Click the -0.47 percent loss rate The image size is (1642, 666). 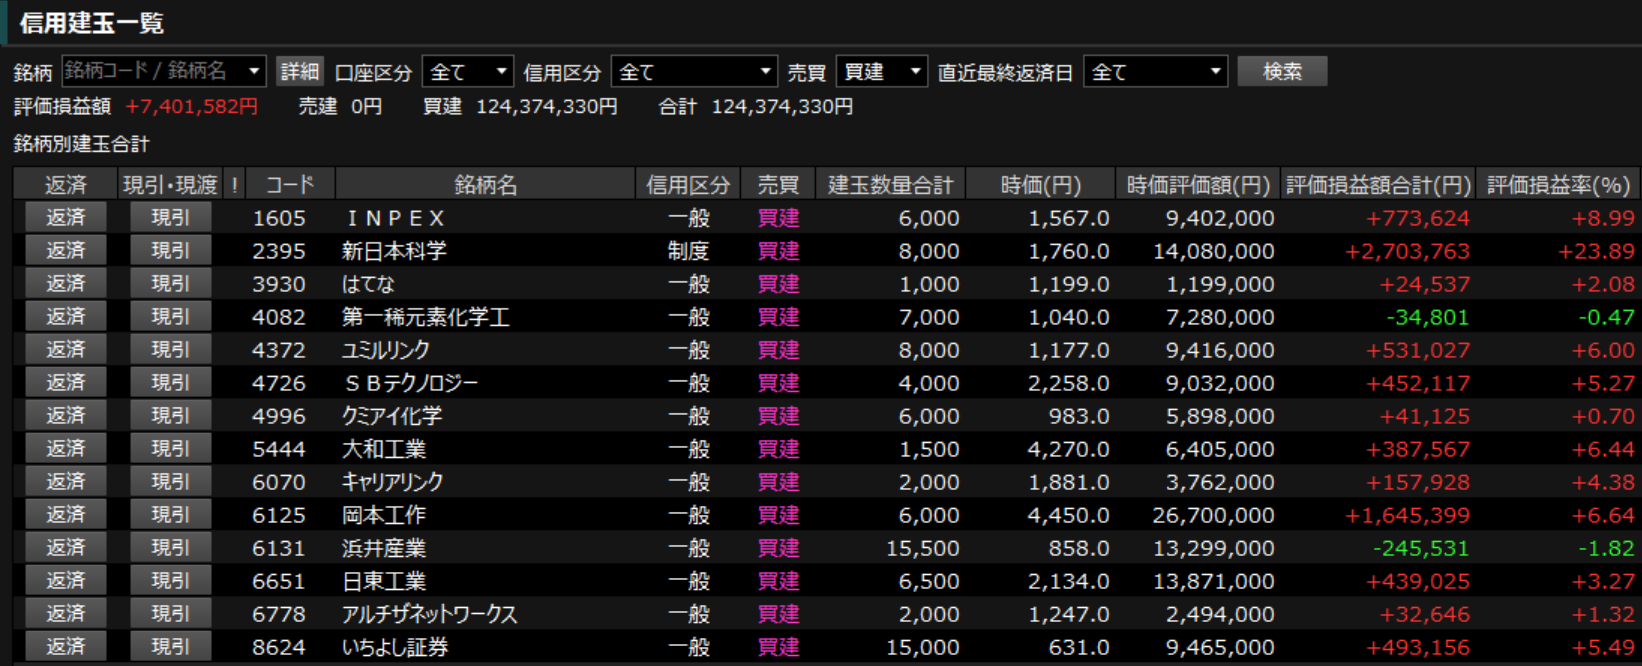click(x=1606, y=317)
